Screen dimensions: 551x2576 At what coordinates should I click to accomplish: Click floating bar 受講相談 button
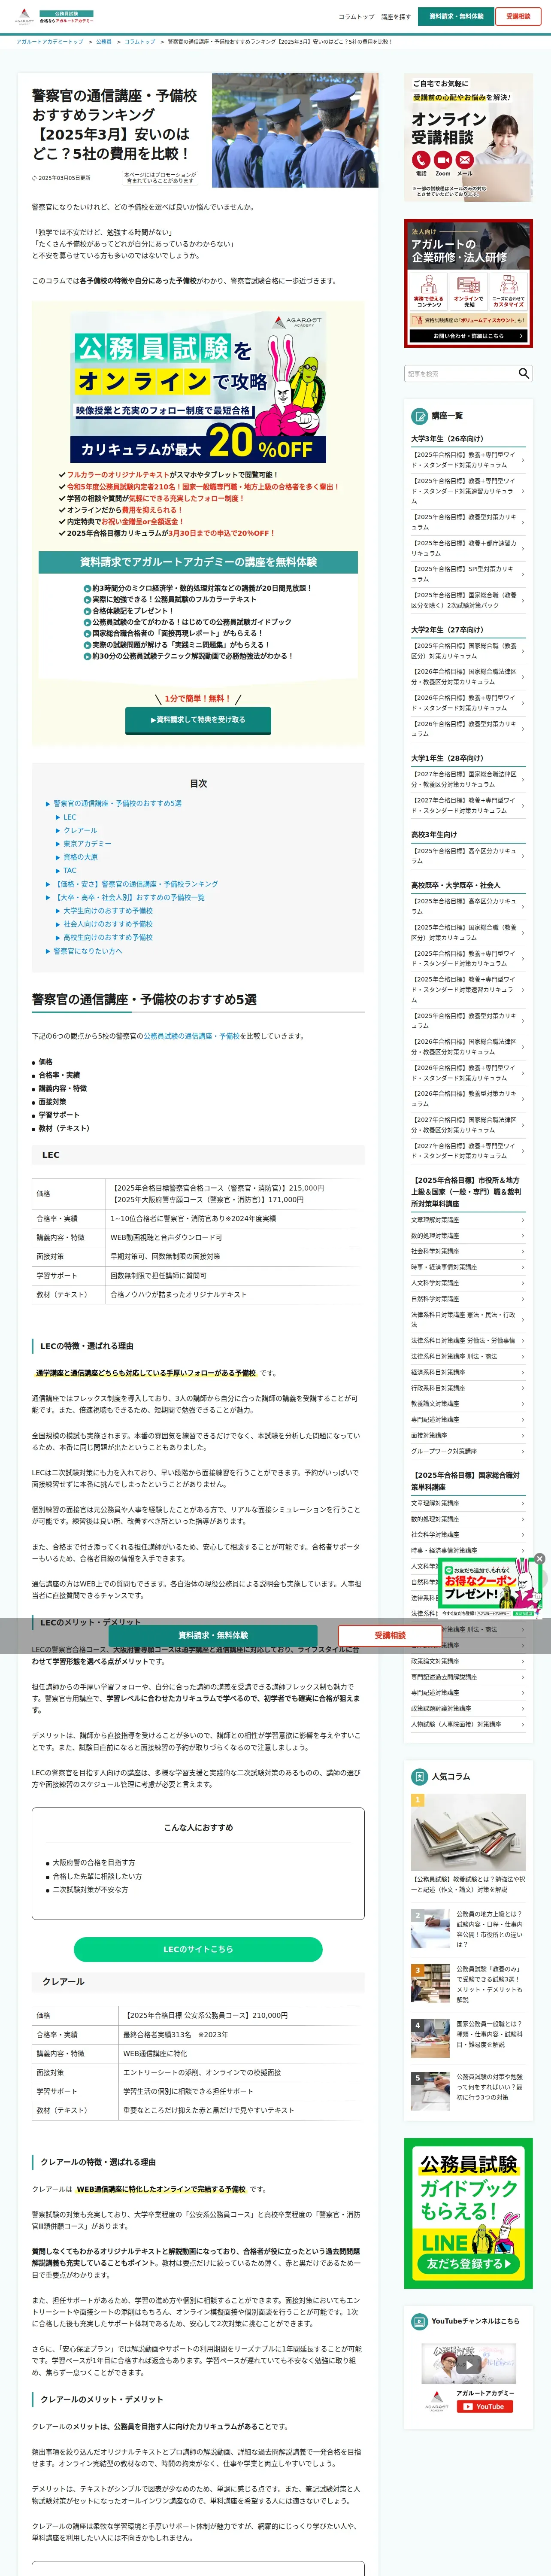click(390, 1635)
